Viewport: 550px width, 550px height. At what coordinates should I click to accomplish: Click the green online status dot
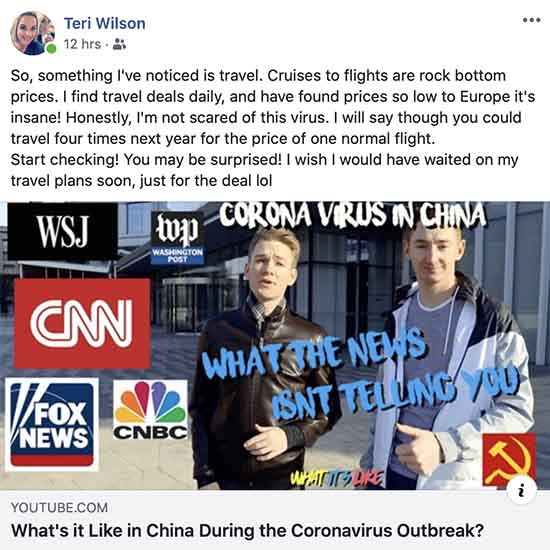click(51, 48)
